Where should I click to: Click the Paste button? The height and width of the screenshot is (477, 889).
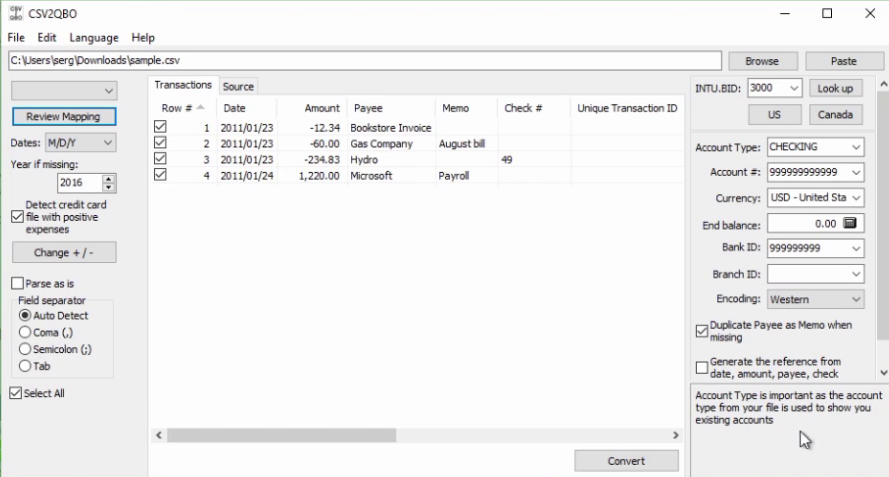click(844, 61)
